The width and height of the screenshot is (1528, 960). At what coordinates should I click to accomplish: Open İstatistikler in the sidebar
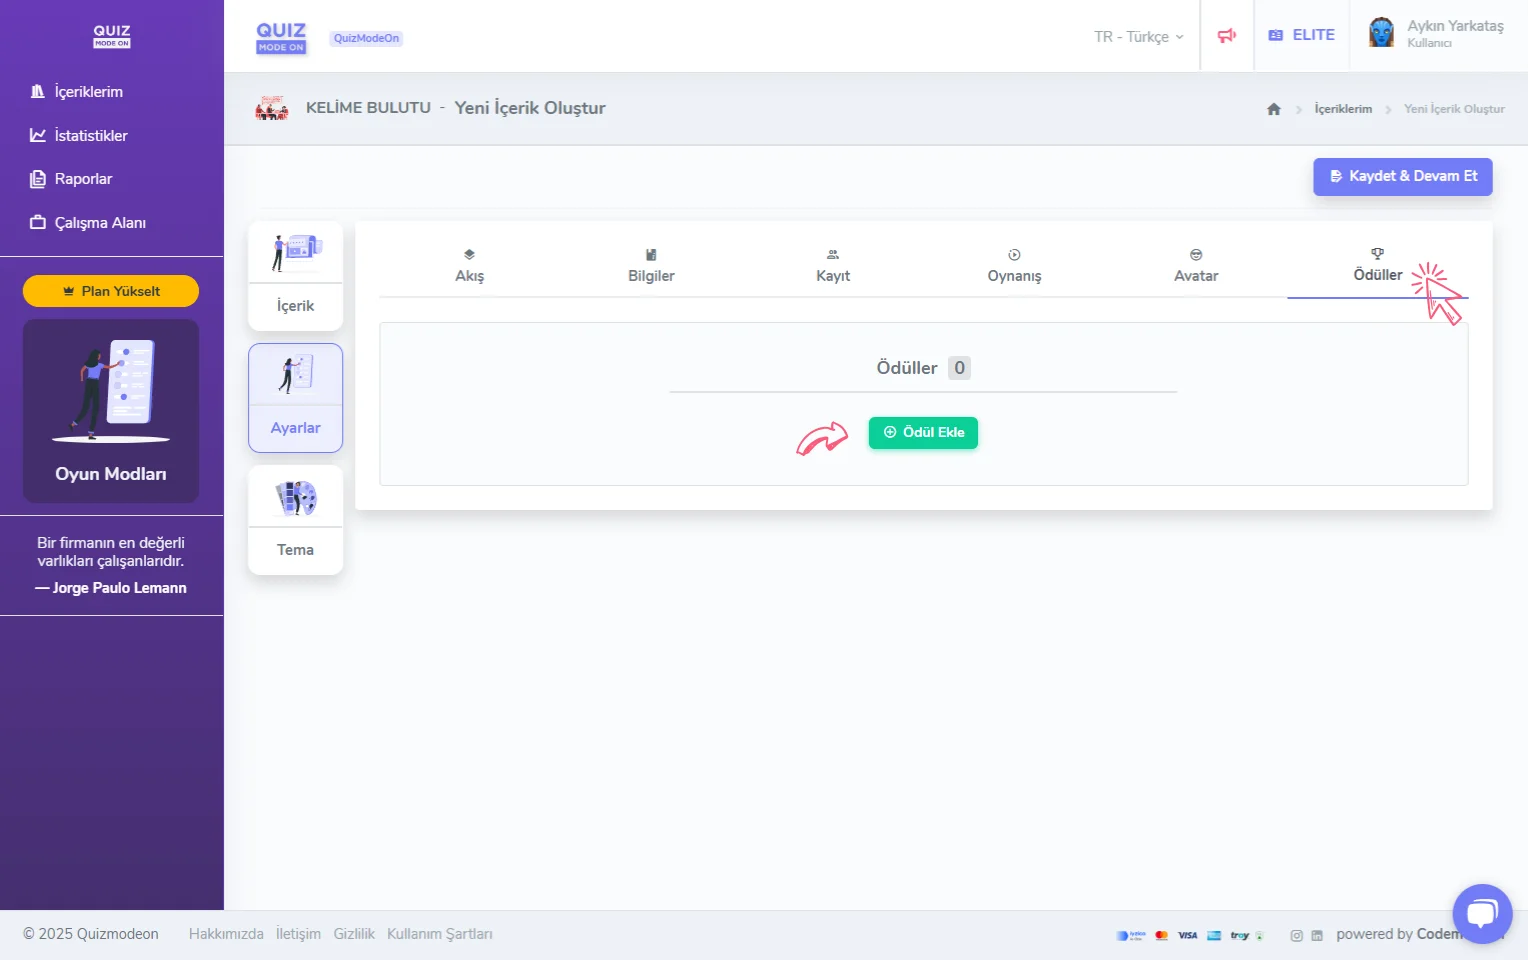click(90, 135)
